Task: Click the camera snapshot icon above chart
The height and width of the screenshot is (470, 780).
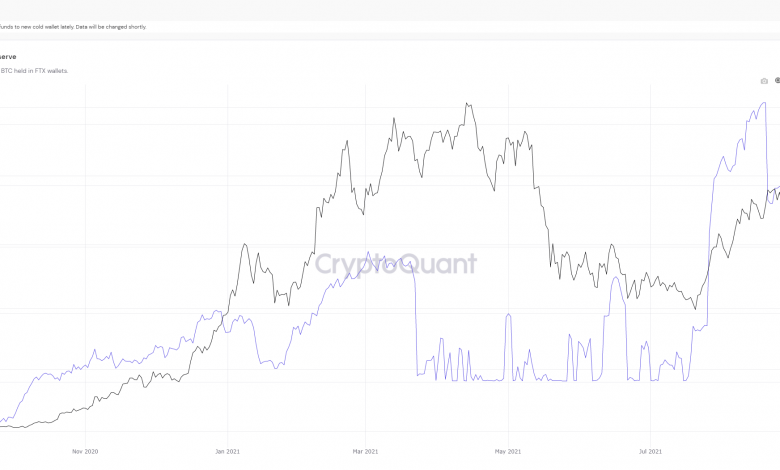Action: point(764,81)
